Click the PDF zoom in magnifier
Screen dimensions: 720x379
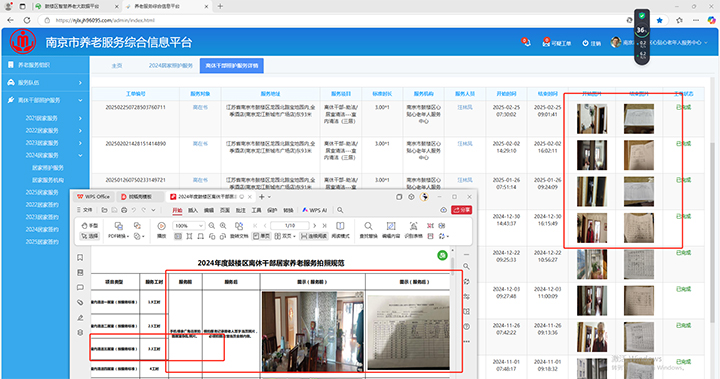[x=223, y=226]
